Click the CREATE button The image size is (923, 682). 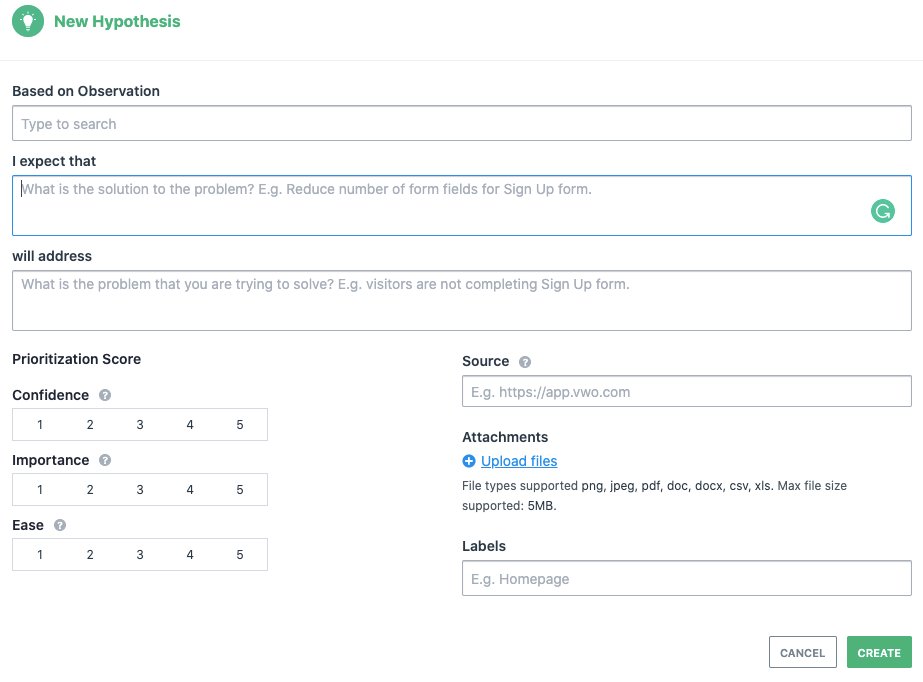pos(879,653)
